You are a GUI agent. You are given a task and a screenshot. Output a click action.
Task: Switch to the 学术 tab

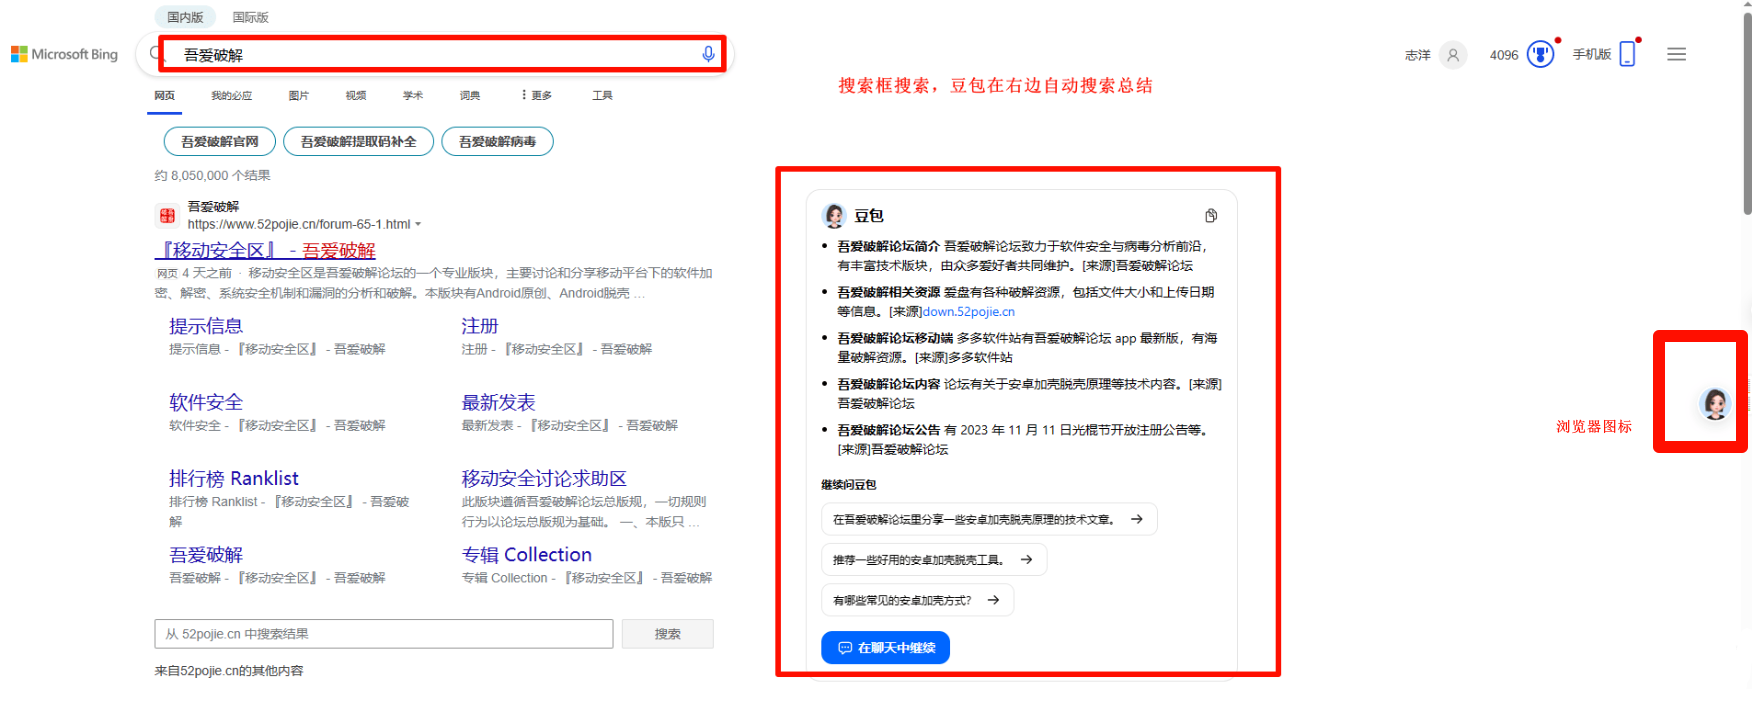413,96
